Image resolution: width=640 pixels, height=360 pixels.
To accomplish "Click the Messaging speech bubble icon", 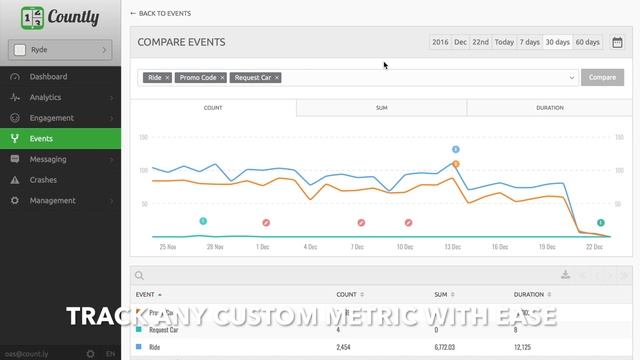I will pyautogui.click(x=15, y=159).
